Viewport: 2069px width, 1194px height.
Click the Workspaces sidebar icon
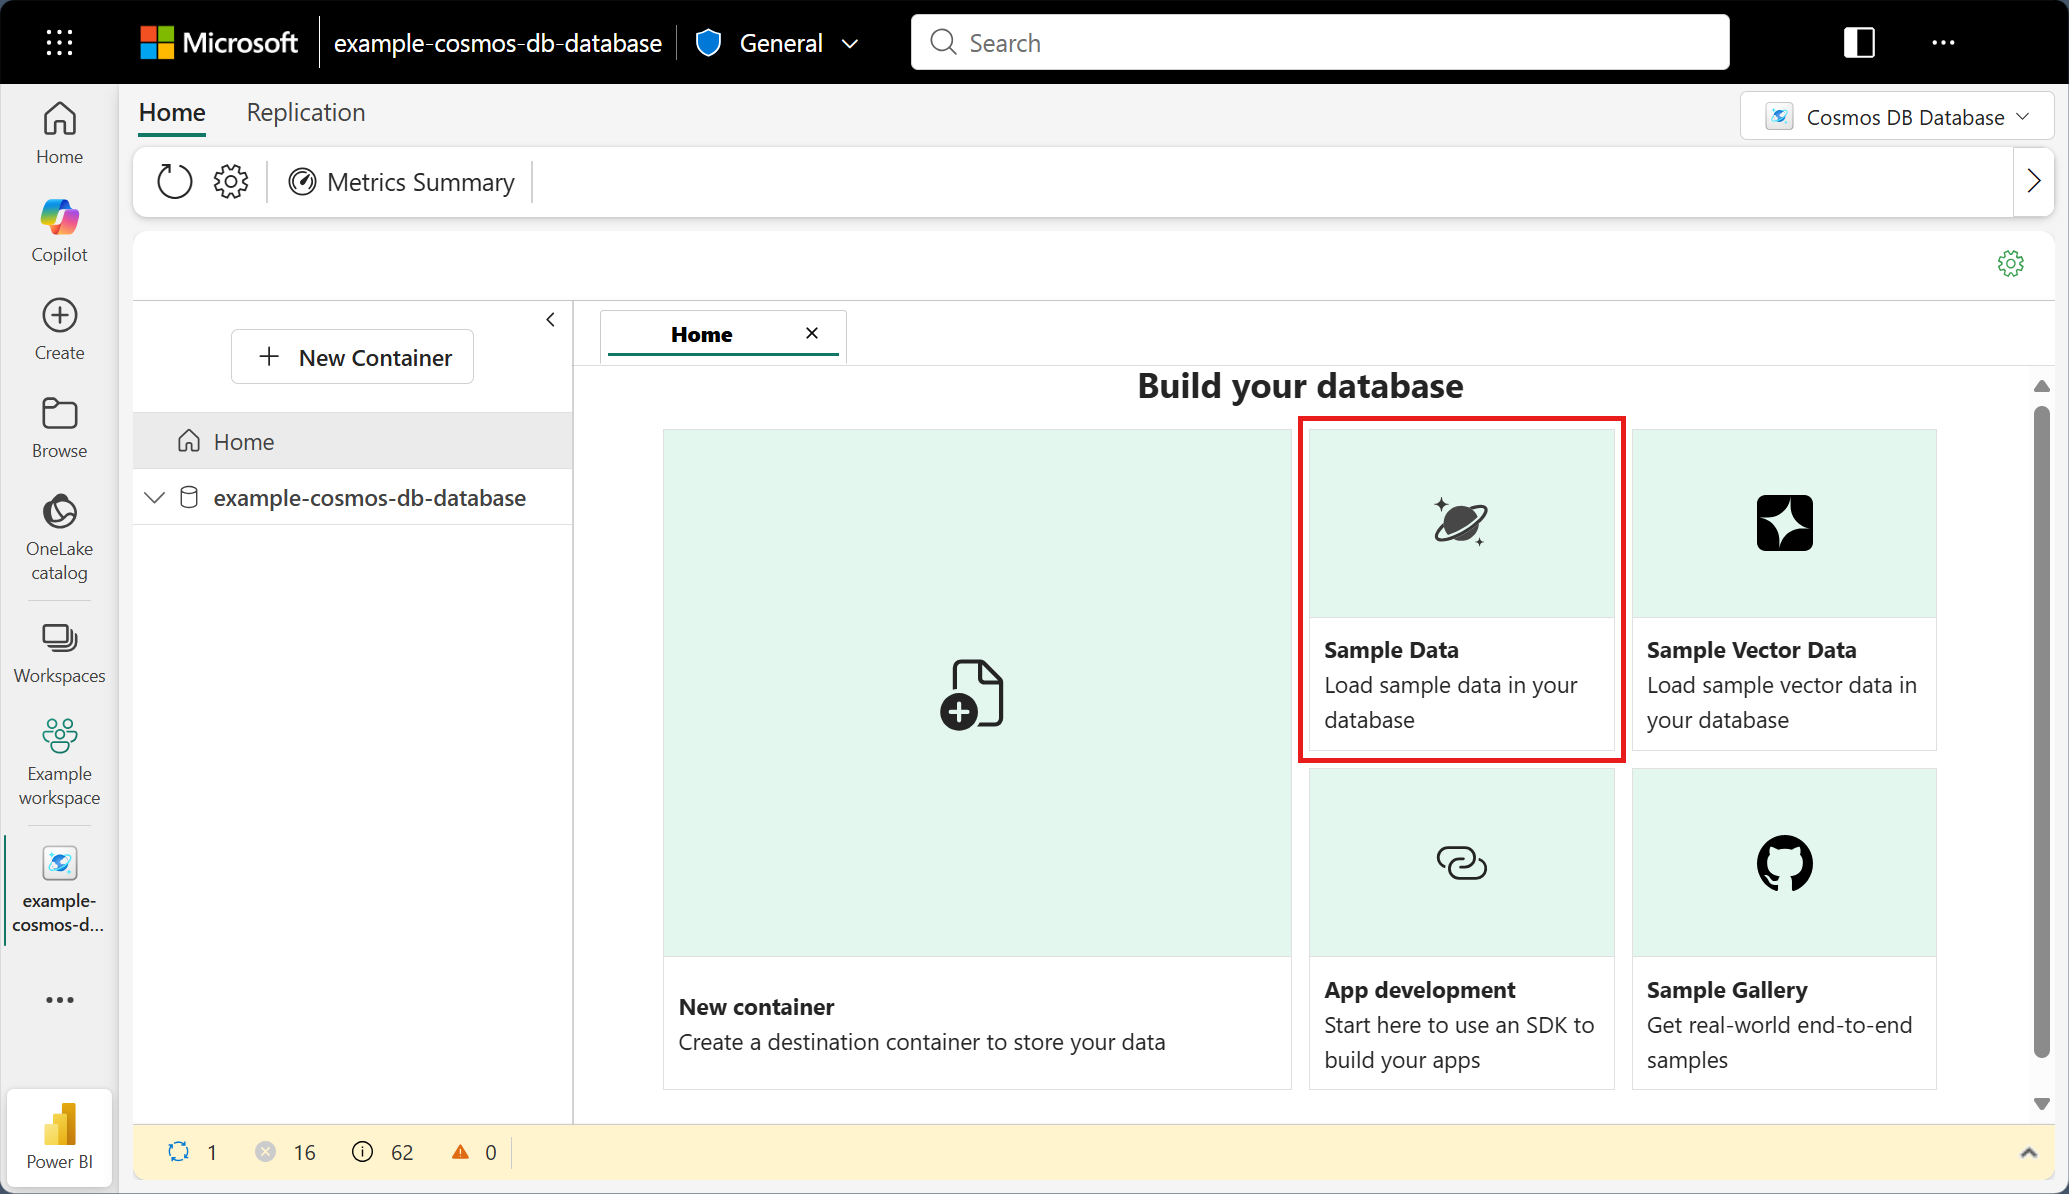click(59, 653)
